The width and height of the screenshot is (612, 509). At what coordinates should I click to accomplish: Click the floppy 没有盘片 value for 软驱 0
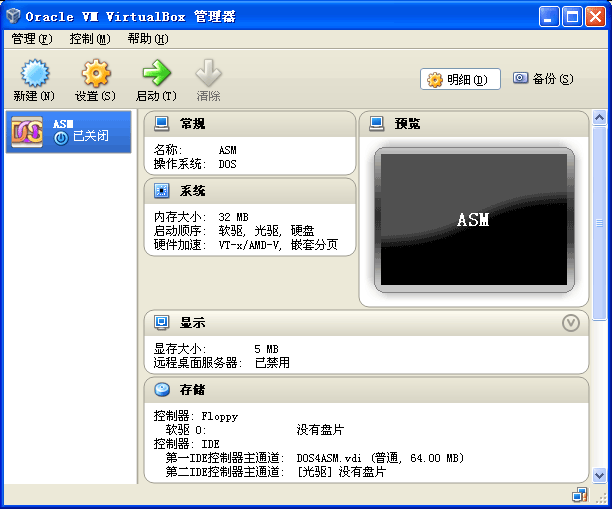point(320,430)
